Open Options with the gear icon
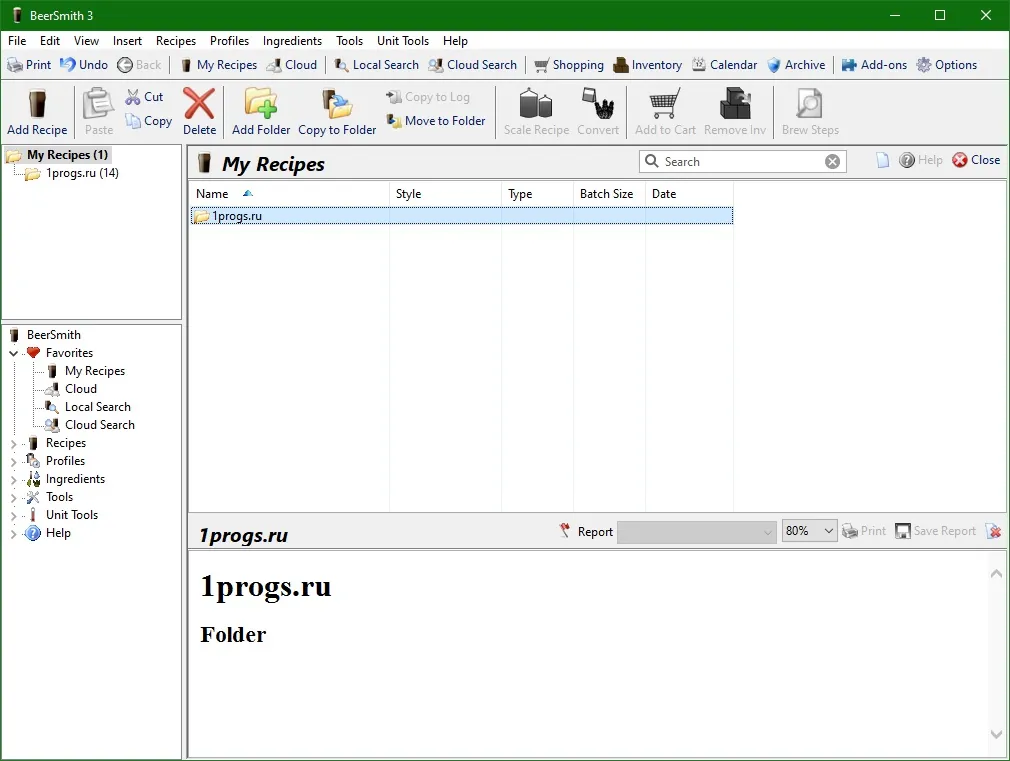The image size is (1010, 761). 946,64
